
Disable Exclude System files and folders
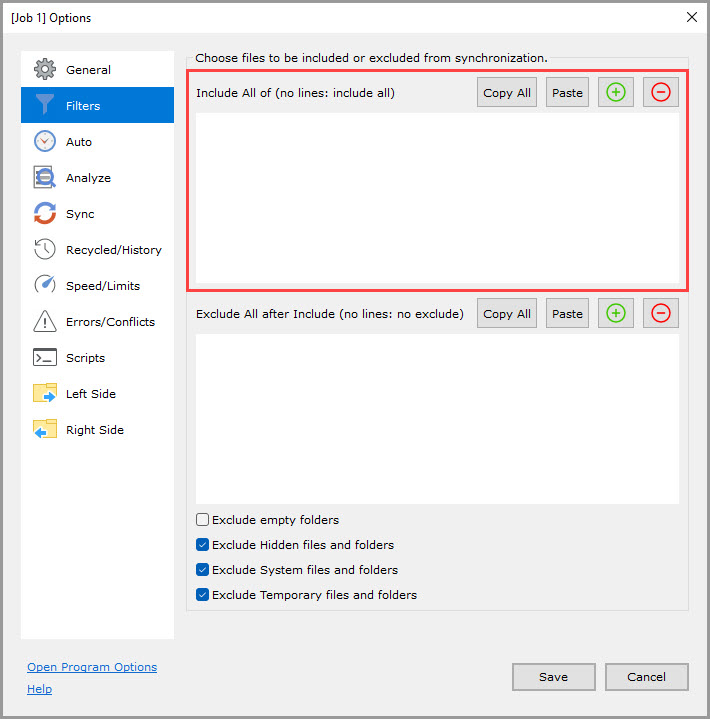click(x=203, y=570)
